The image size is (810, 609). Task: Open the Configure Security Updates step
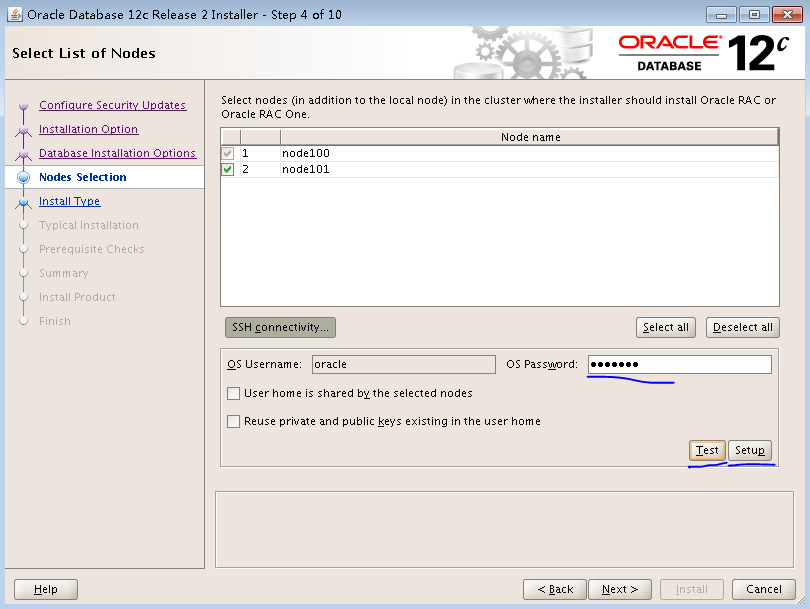pyautogui.click(x=112, y=105)
